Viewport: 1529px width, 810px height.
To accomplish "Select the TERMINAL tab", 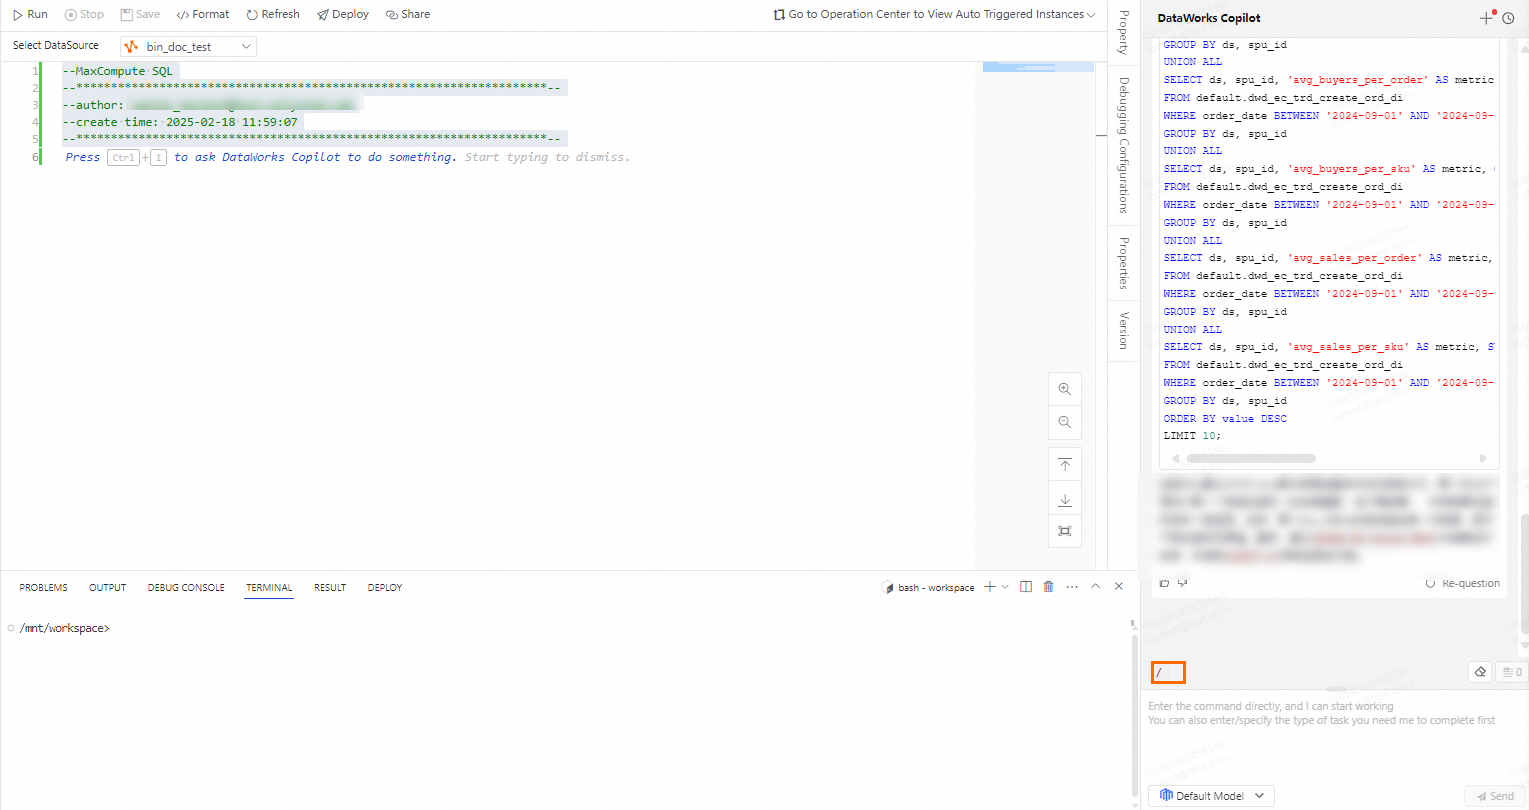I will (x=269, y=588).
